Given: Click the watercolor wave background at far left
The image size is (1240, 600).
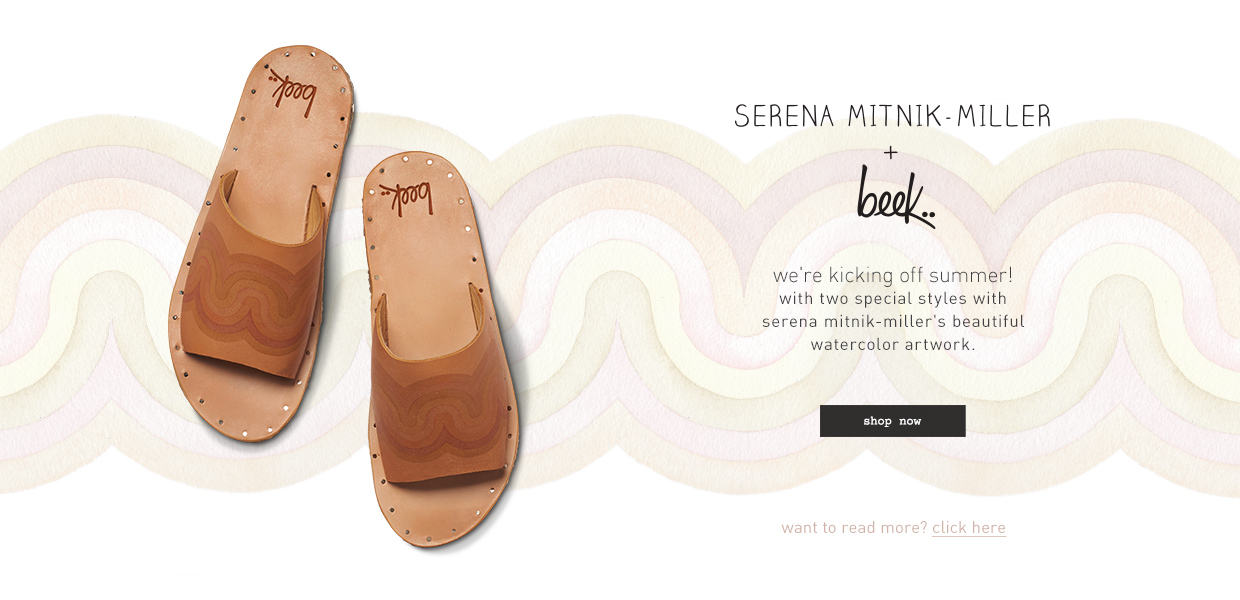Looking at the screenshot, I should tap(60, 300).
